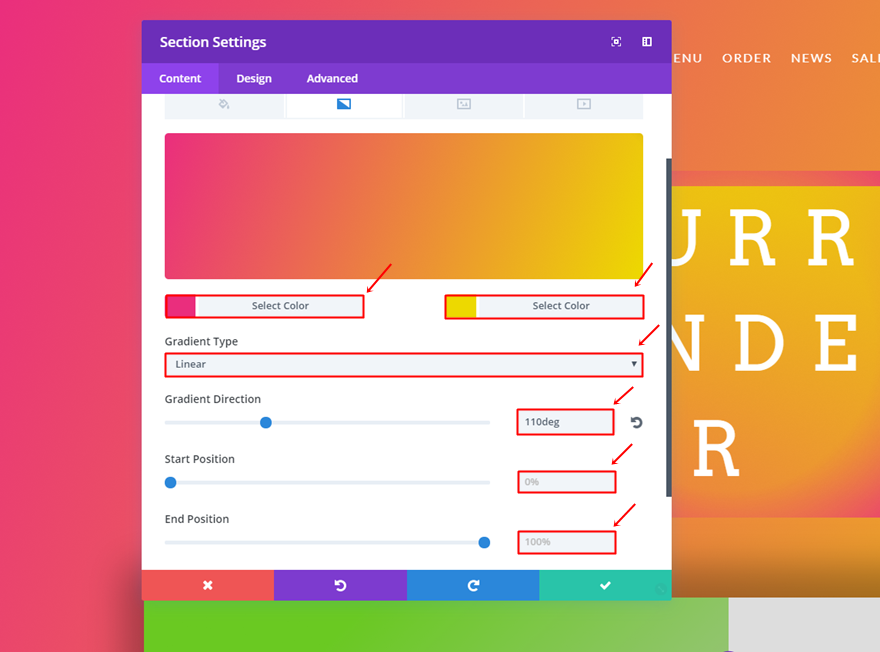Viewport: 880px width, 652px height.
Task: Click the Gradient Type label
Action: 201,341
